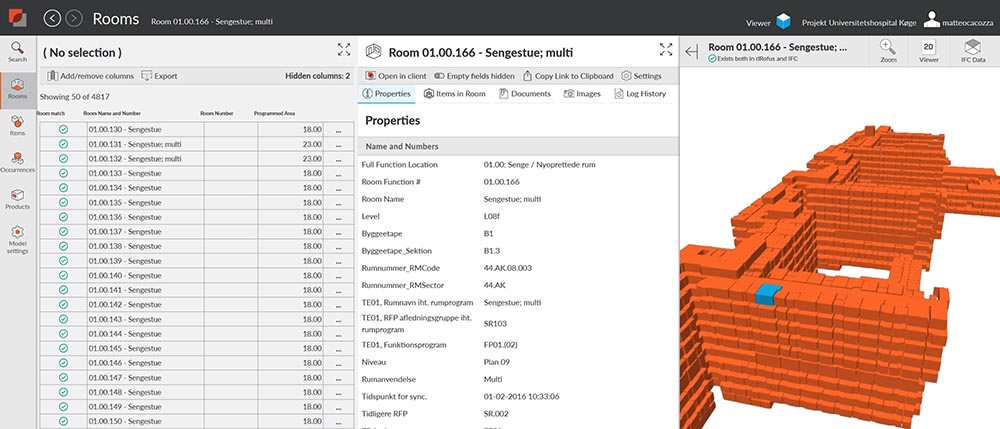The width and height of the screenshot is (1000, 429).
Task: Export the rooms list
Action: coord(159,76)
